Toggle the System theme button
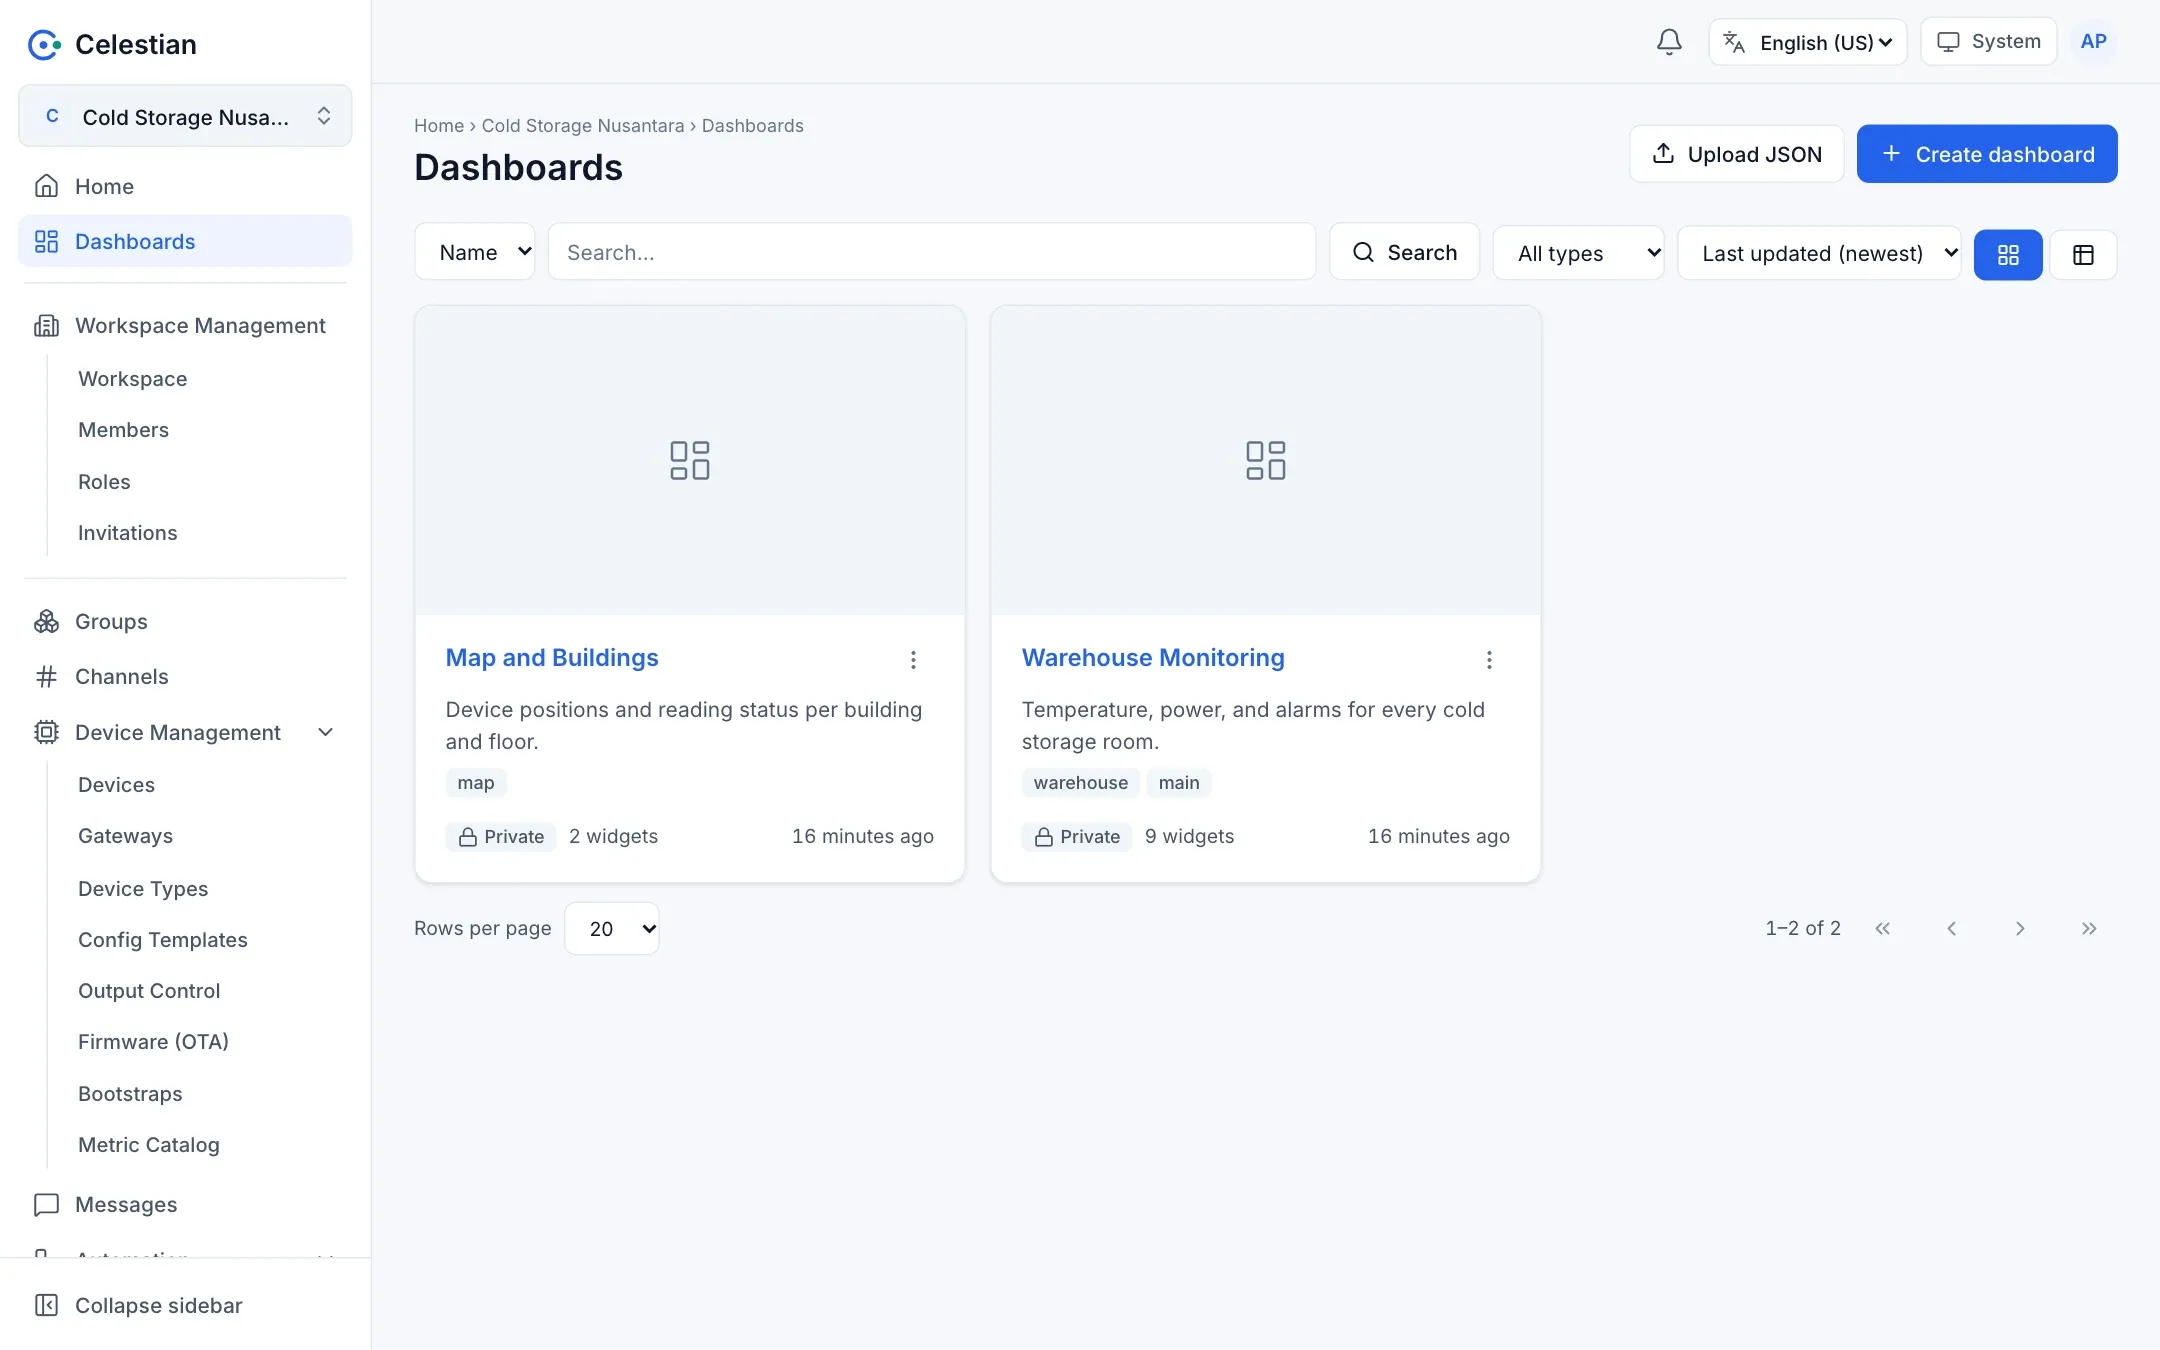The height and width of the screenshot is (1350, 2160). [1988, 42]
